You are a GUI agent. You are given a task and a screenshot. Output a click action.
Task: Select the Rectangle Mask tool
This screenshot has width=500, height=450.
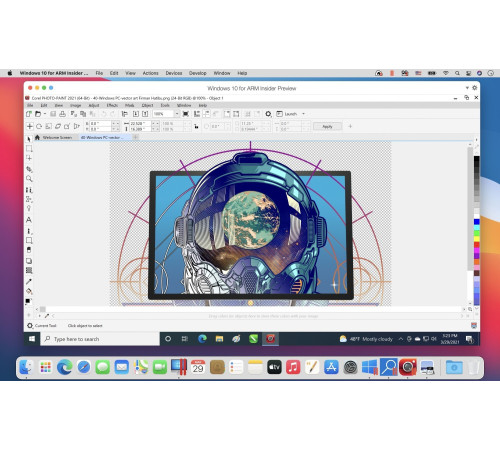(29, 149)
